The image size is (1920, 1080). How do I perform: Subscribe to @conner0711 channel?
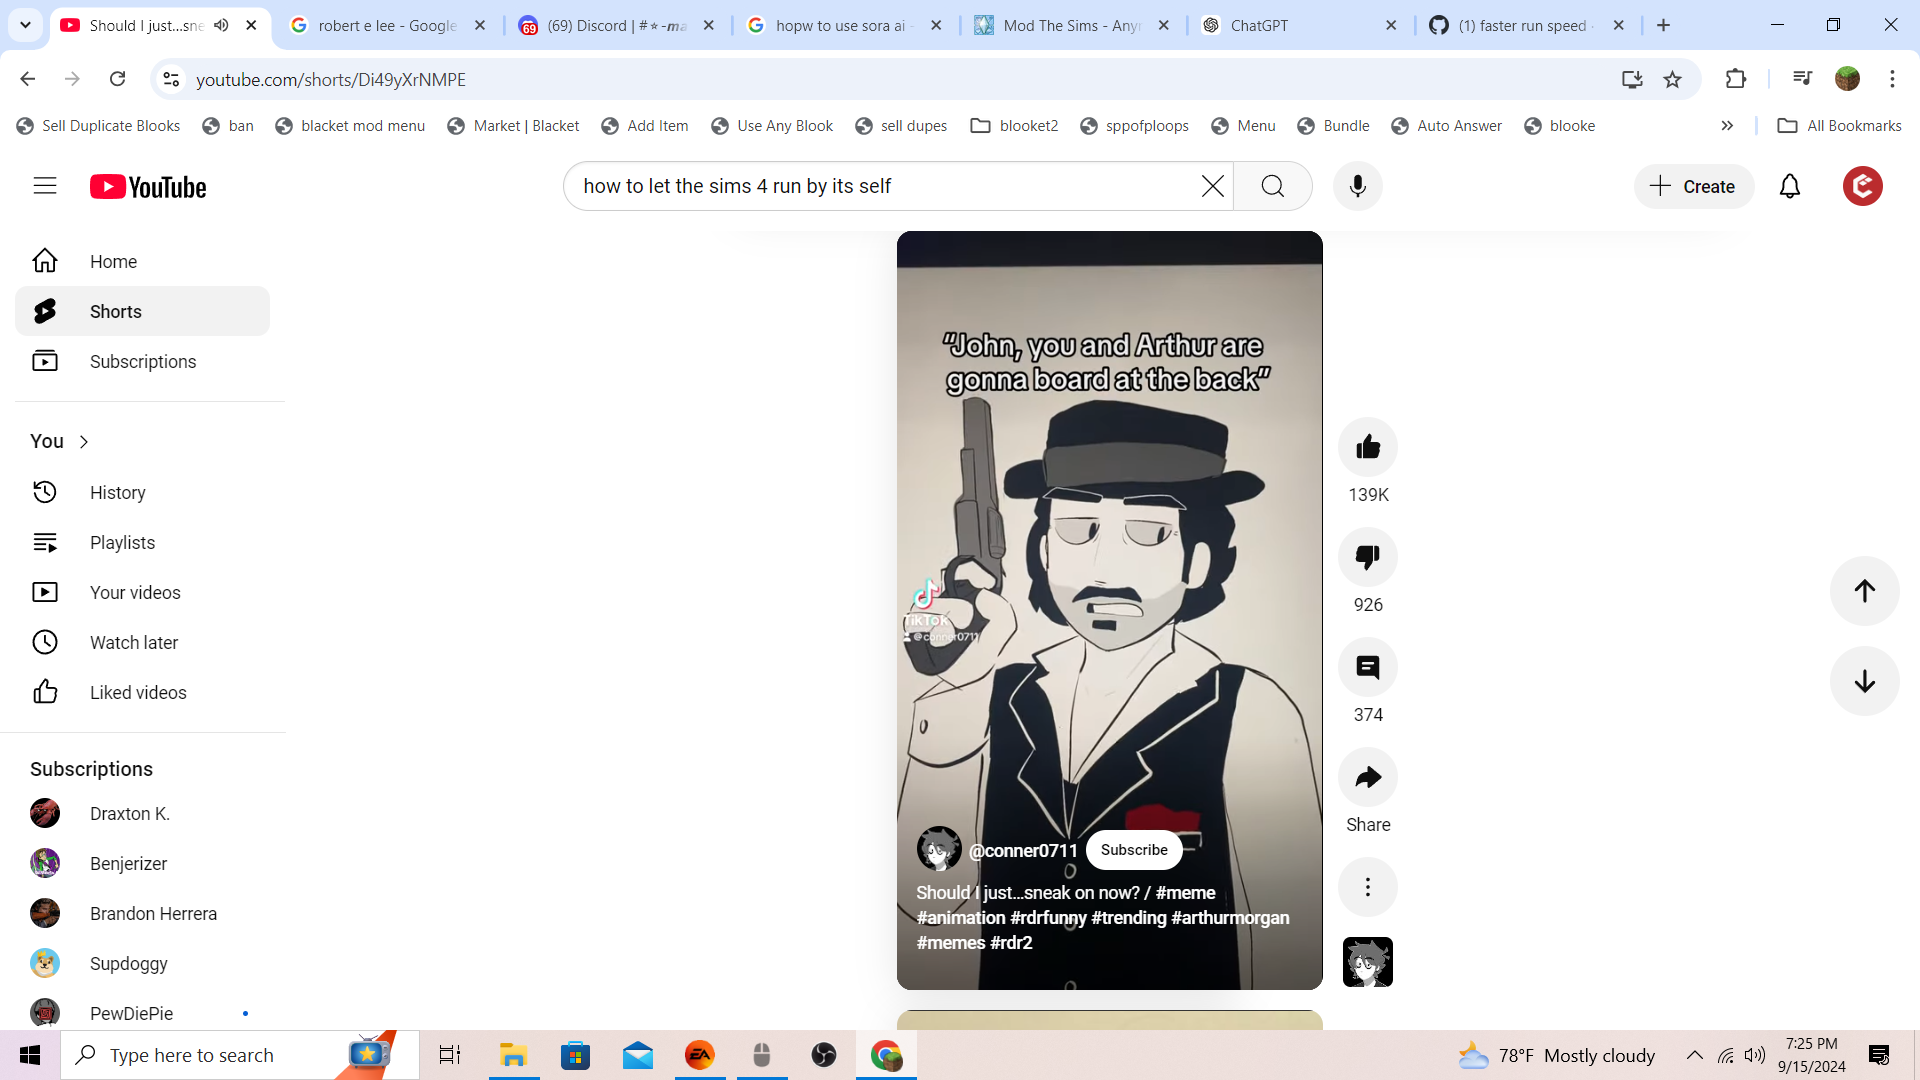pyautogui.click(x=1134, y=850)
